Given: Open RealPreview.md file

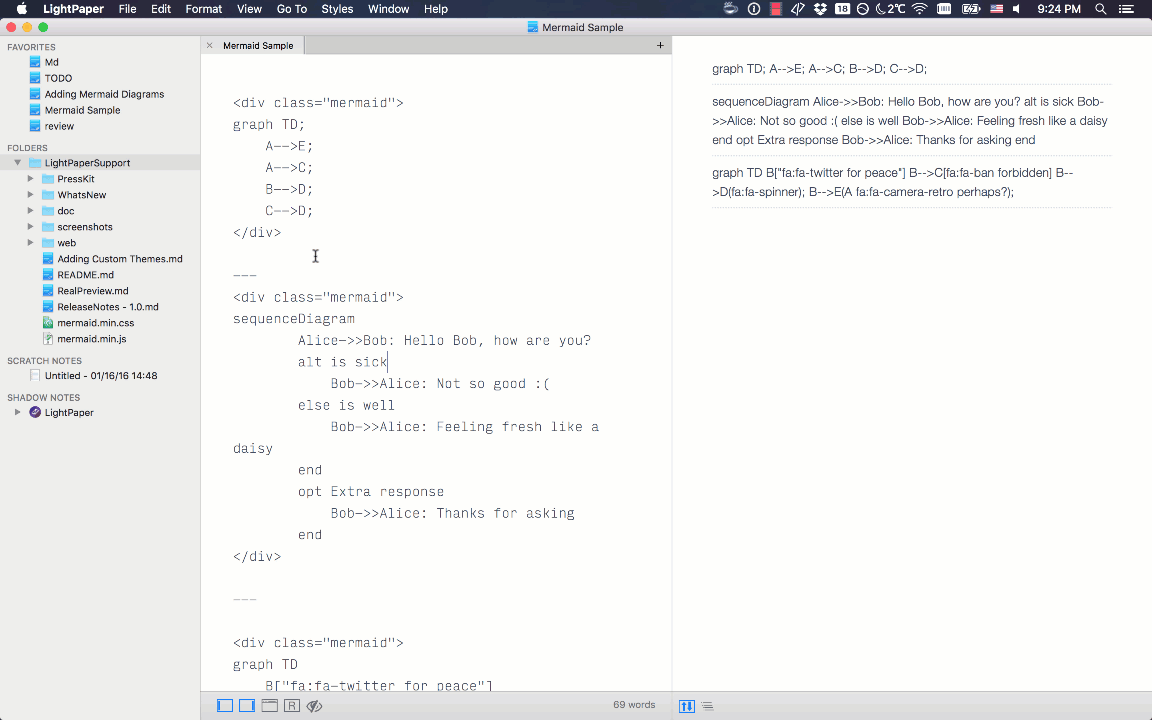Looking at the screenshot, I should pos(93,291).
